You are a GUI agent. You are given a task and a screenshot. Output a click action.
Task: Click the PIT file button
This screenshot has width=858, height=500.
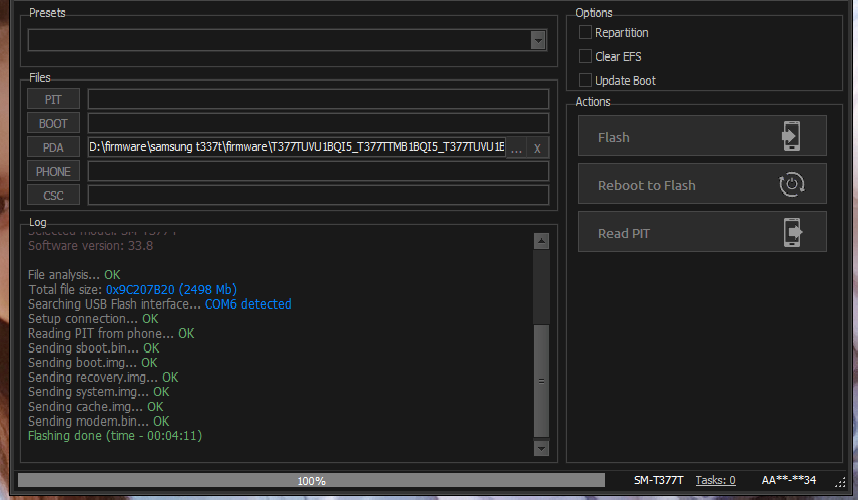click(x=53, y=100)
